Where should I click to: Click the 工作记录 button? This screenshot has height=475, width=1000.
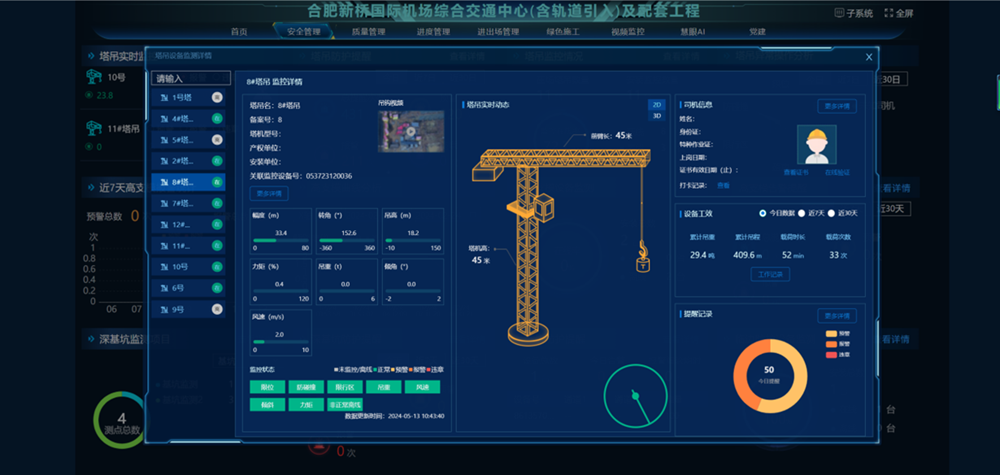click(770, 274)
